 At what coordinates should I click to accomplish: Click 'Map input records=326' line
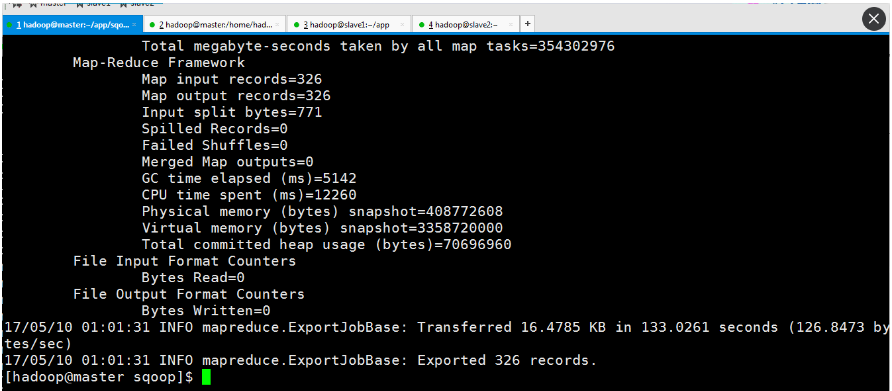point(232,79)
